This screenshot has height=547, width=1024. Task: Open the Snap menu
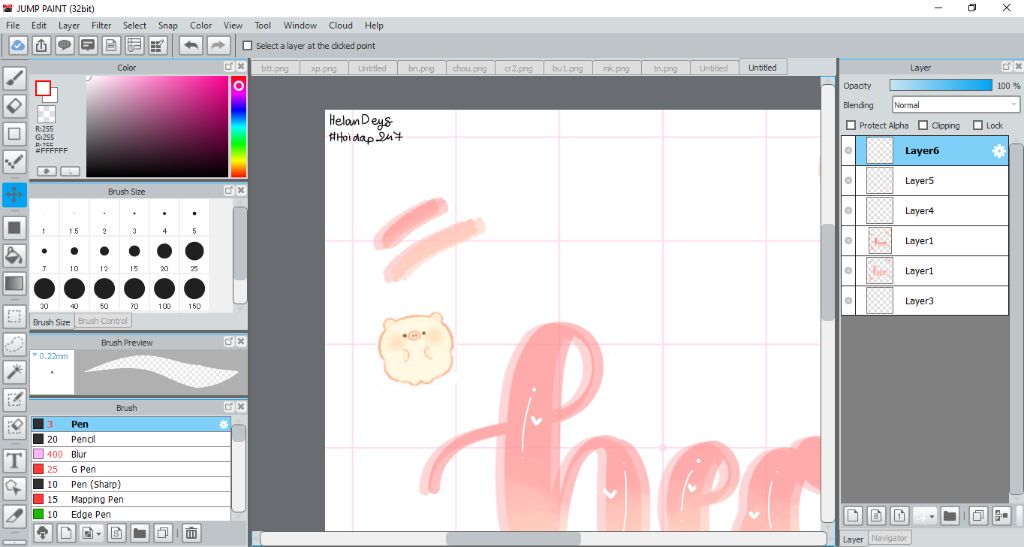pos(168,25)
